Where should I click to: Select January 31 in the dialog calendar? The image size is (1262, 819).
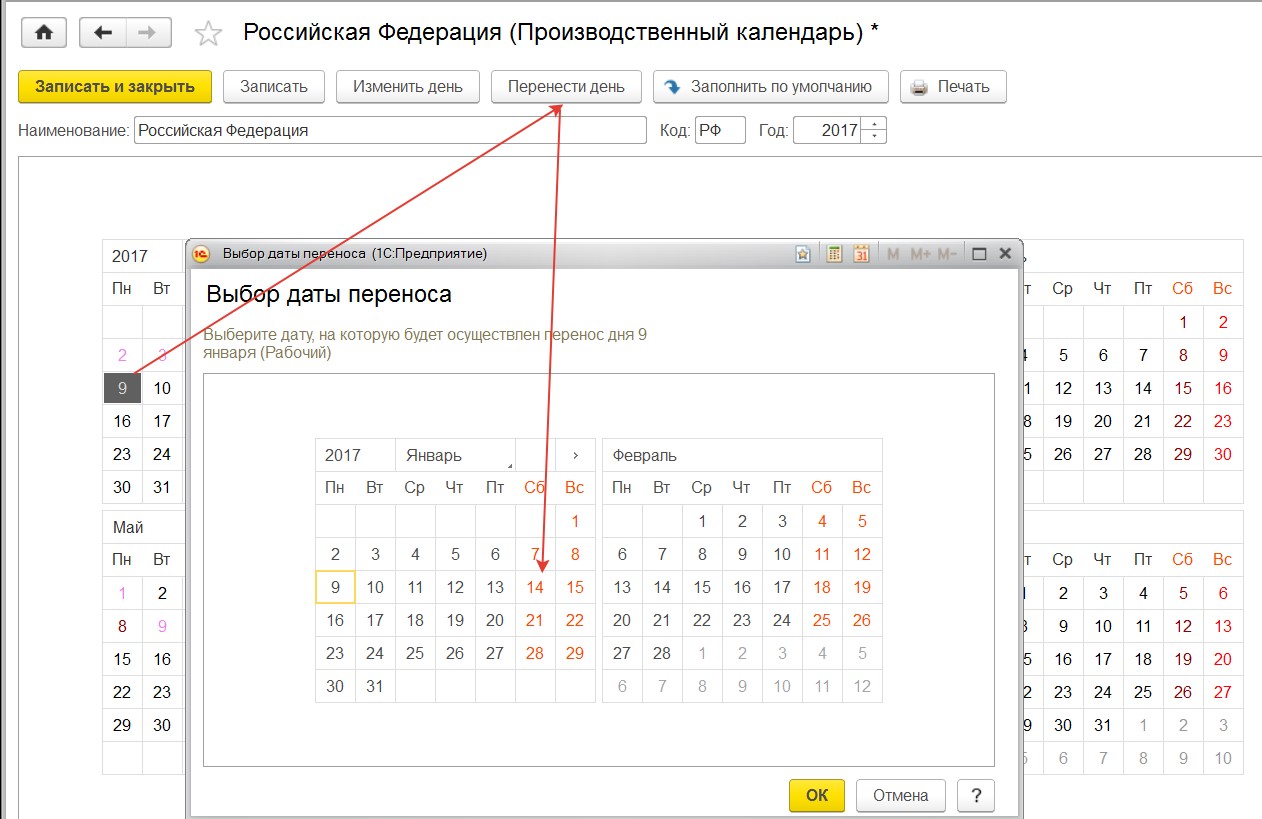(375, 686)
